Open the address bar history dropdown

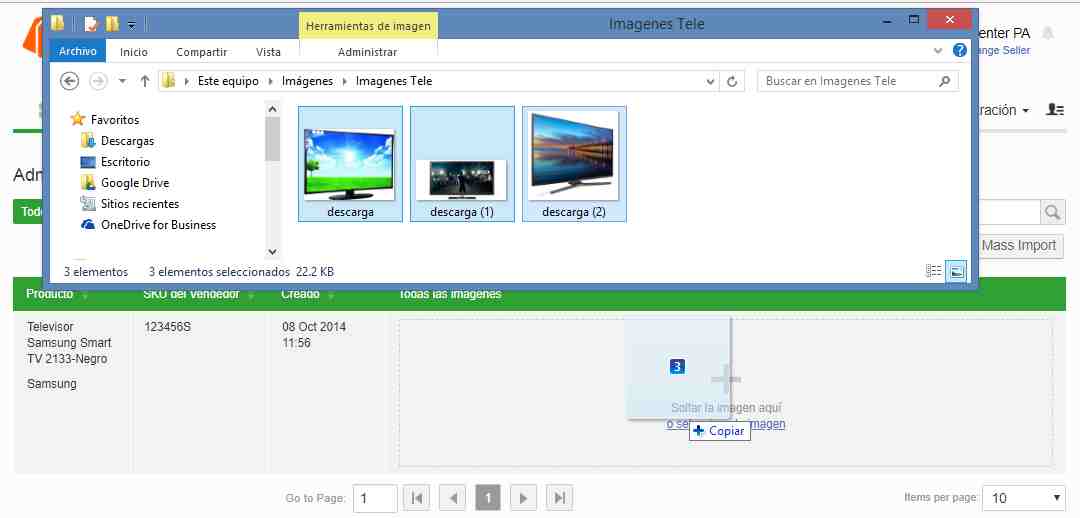pos(711,81)
